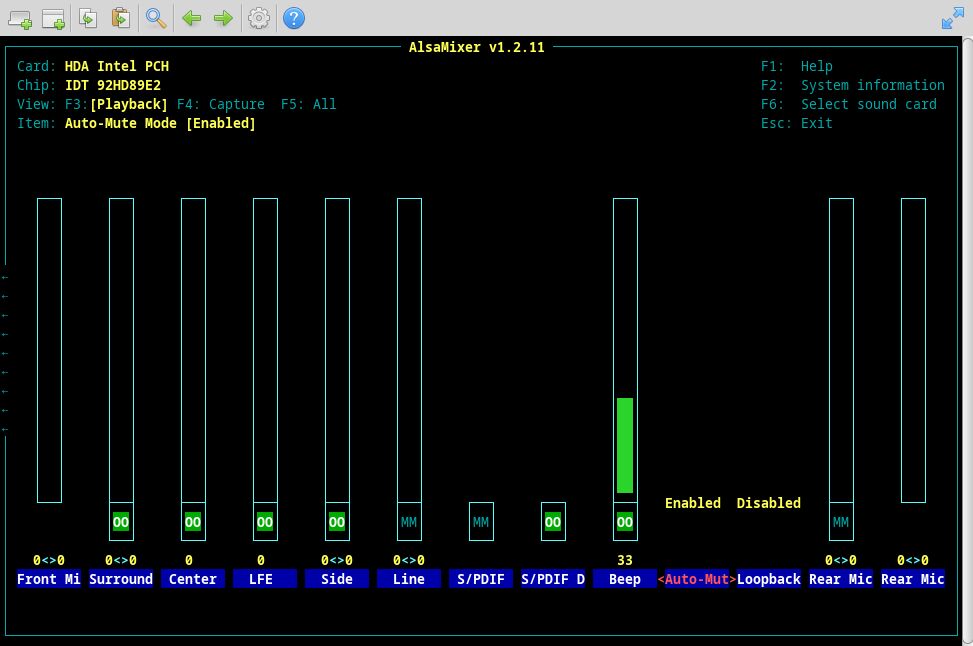Toggle mute box under Side channel
The width and height of the screenshot is (973, 646).
(337, 522)
